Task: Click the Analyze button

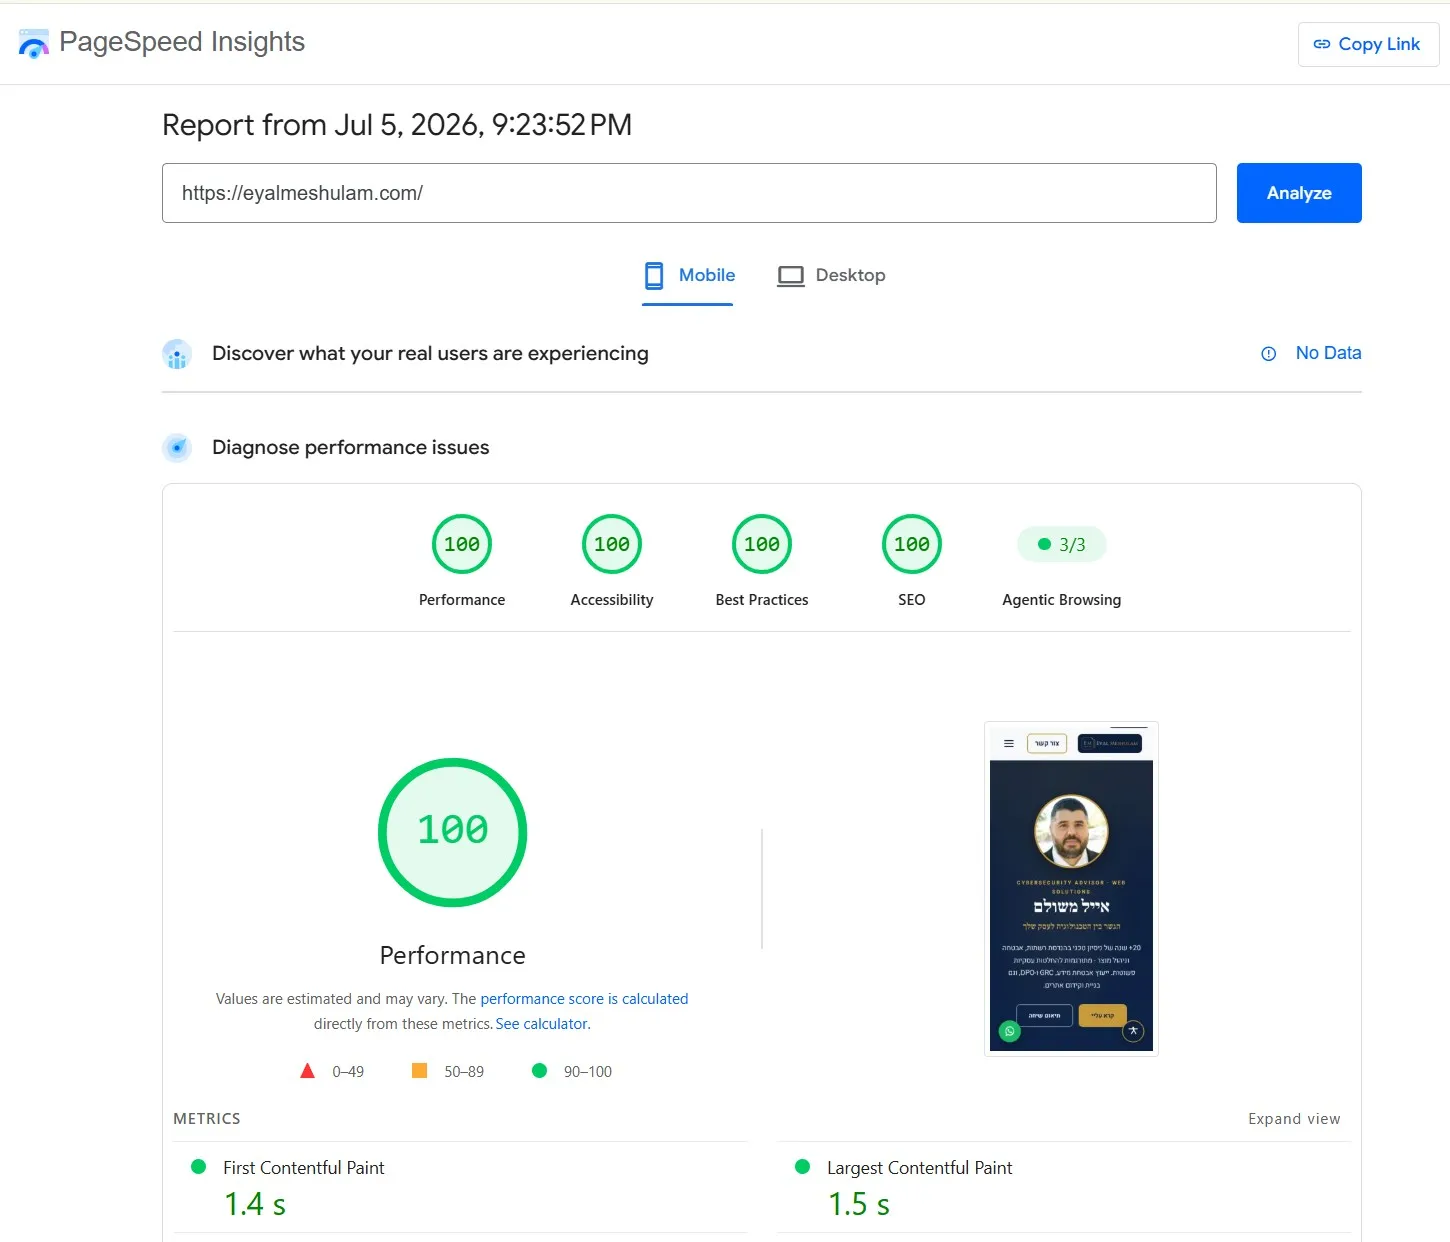Action: tap(1299, 193)
